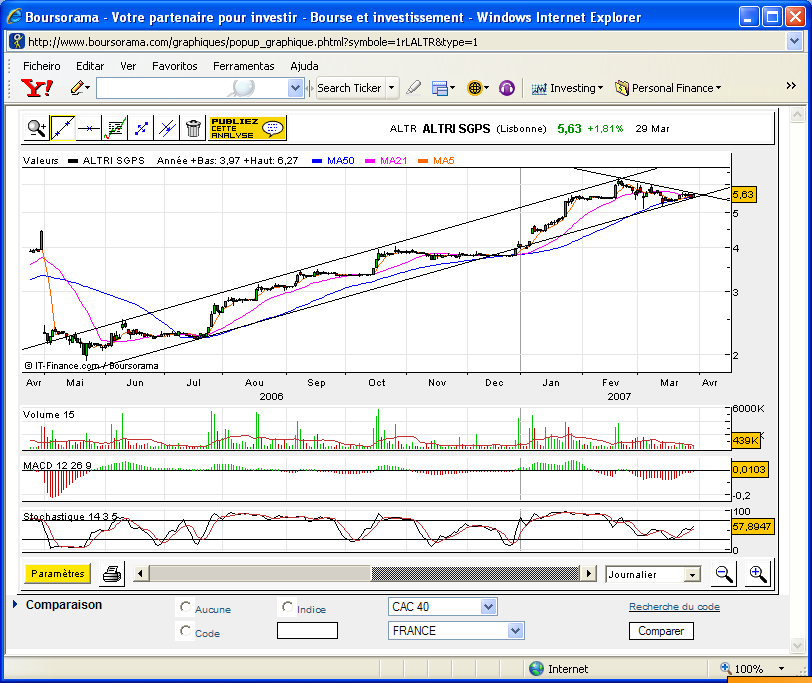Select the Aucune radio button
Viewport: 812px width, 683px height.
pos(185,606)
